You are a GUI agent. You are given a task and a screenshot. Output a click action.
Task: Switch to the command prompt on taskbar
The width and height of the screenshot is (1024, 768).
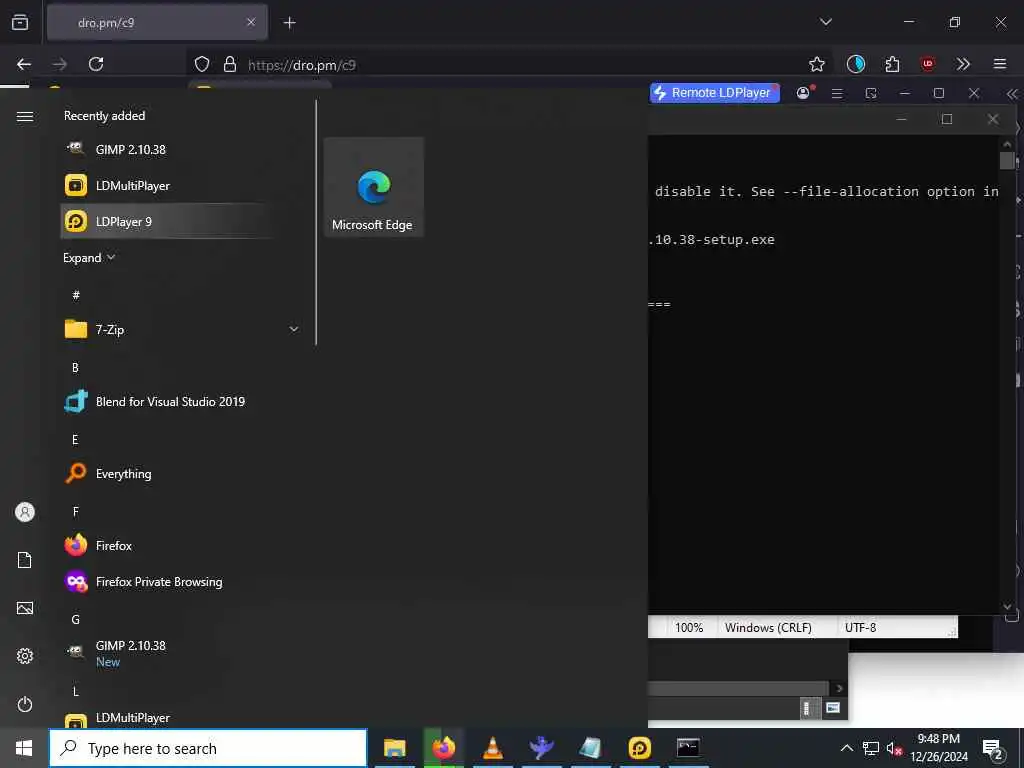688,748
